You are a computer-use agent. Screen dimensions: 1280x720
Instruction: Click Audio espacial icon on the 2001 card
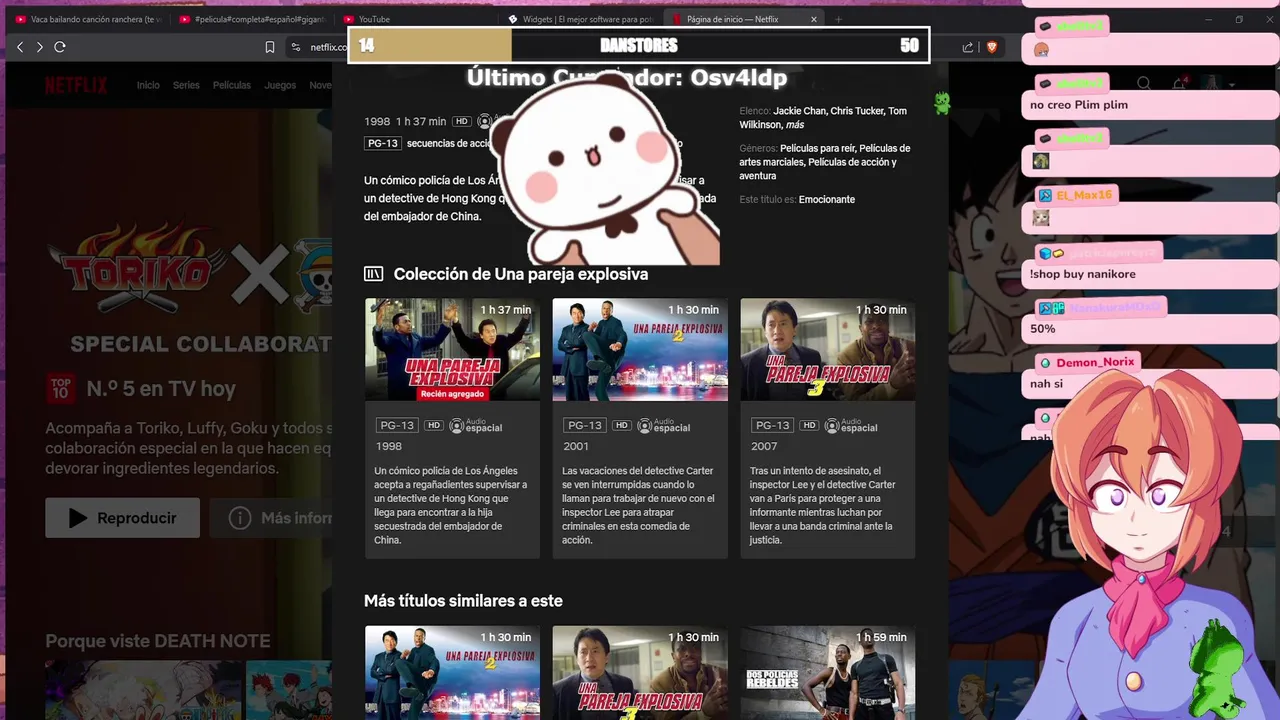(x=664, y=426)
